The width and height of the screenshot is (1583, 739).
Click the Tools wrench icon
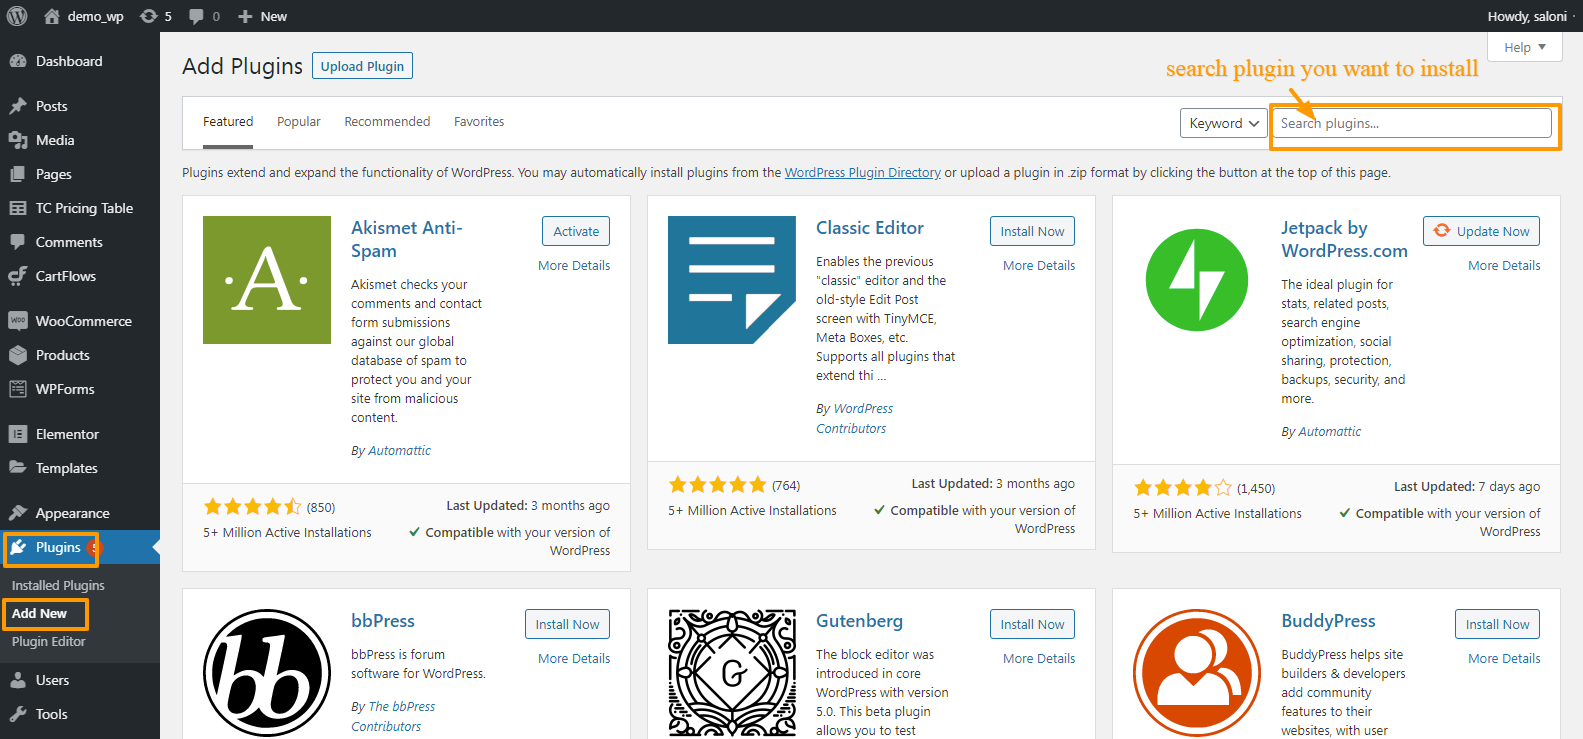pos(18,714)
